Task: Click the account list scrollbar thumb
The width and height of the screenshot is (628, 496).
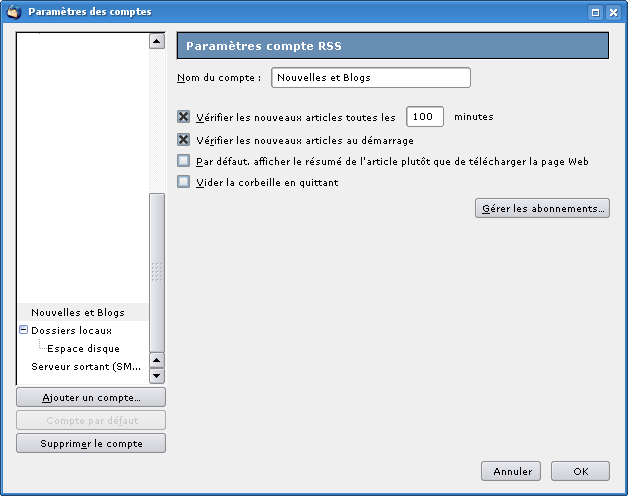Action: point(157,272)
